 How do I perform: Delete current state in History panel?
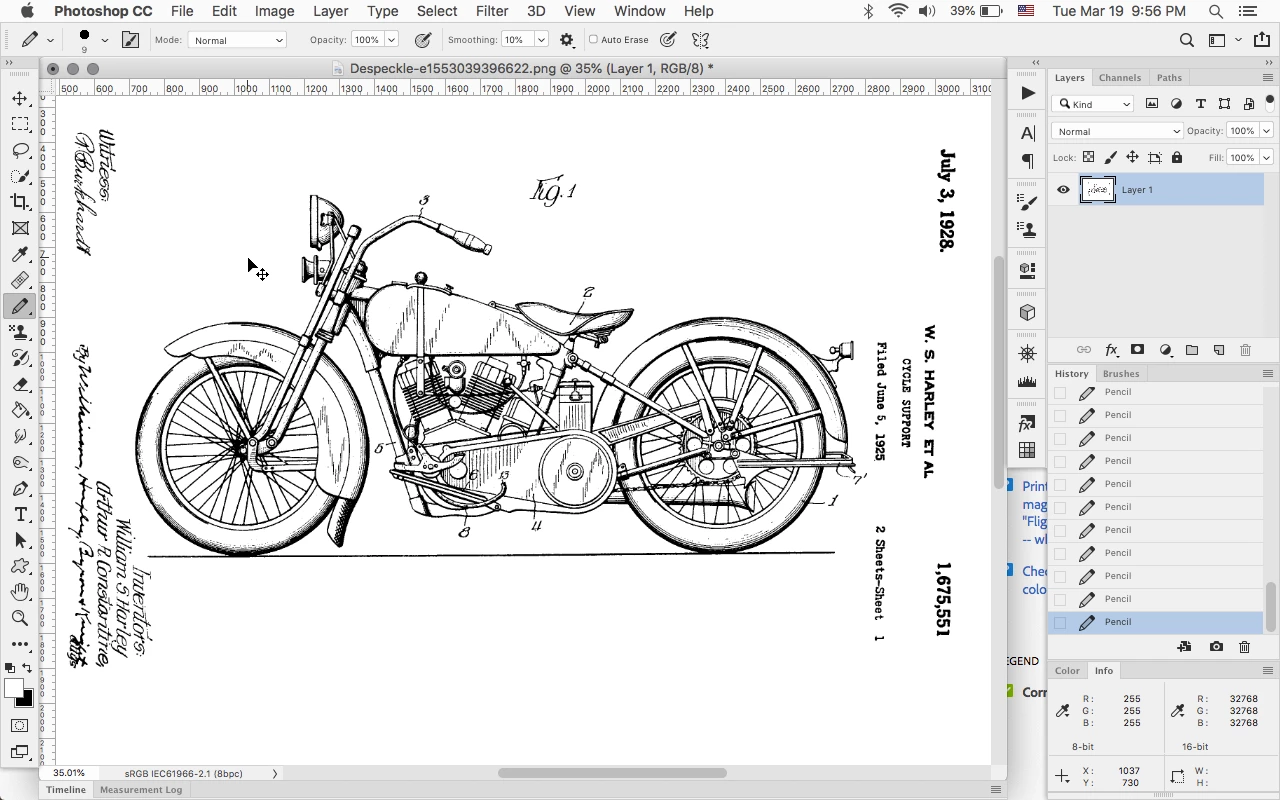click(x=1244, y=647)
